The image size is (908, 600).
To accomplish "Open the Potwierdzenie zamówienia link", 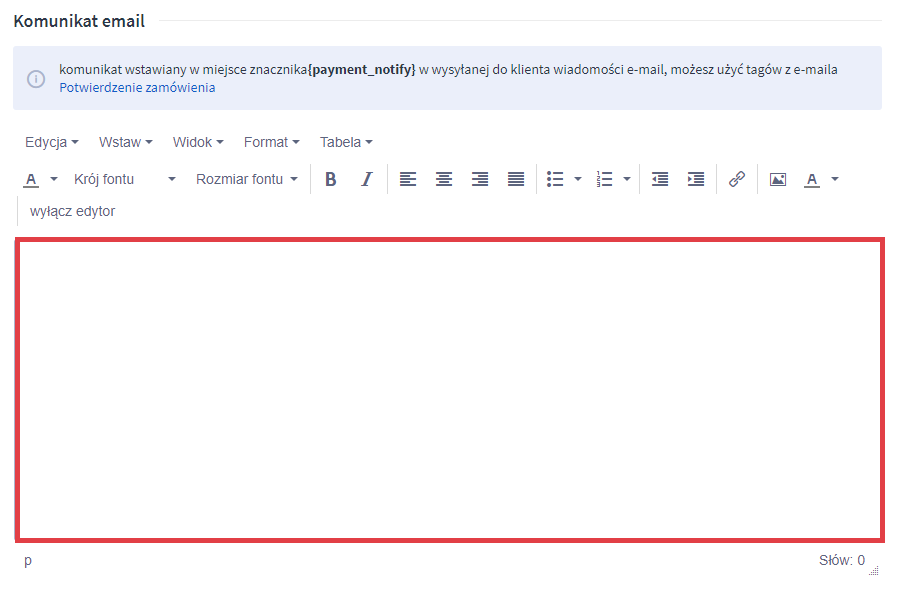I will coord(137,88).
